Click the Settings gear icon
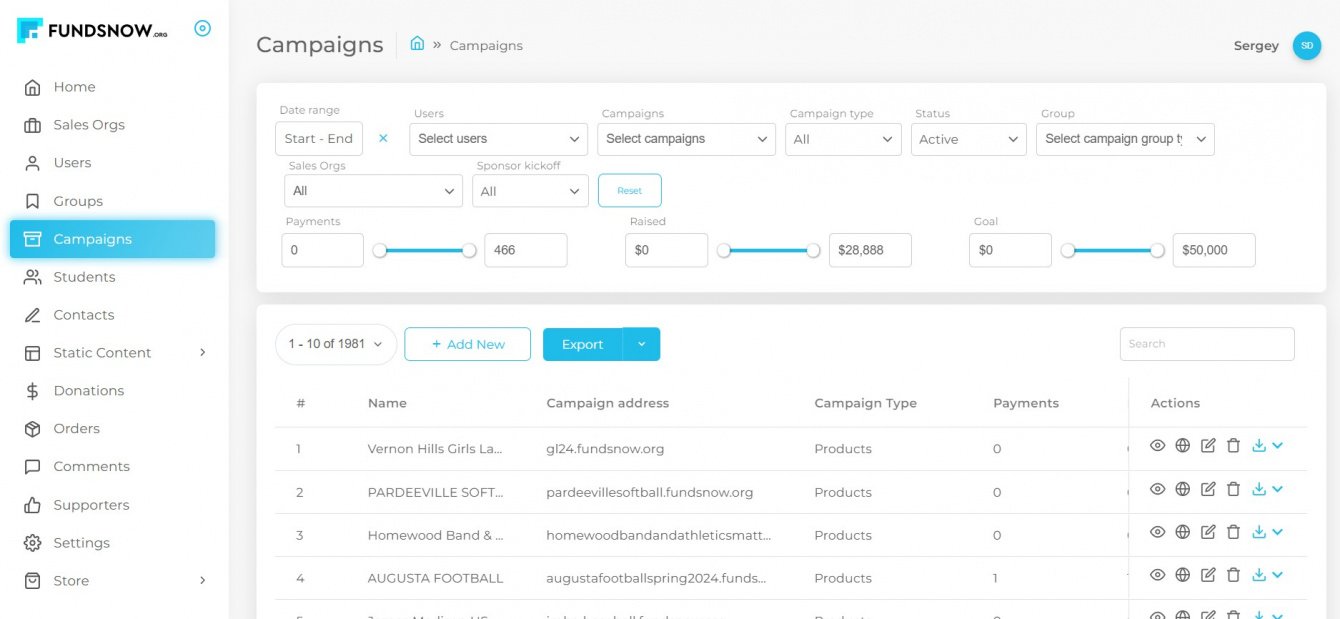 33,543
